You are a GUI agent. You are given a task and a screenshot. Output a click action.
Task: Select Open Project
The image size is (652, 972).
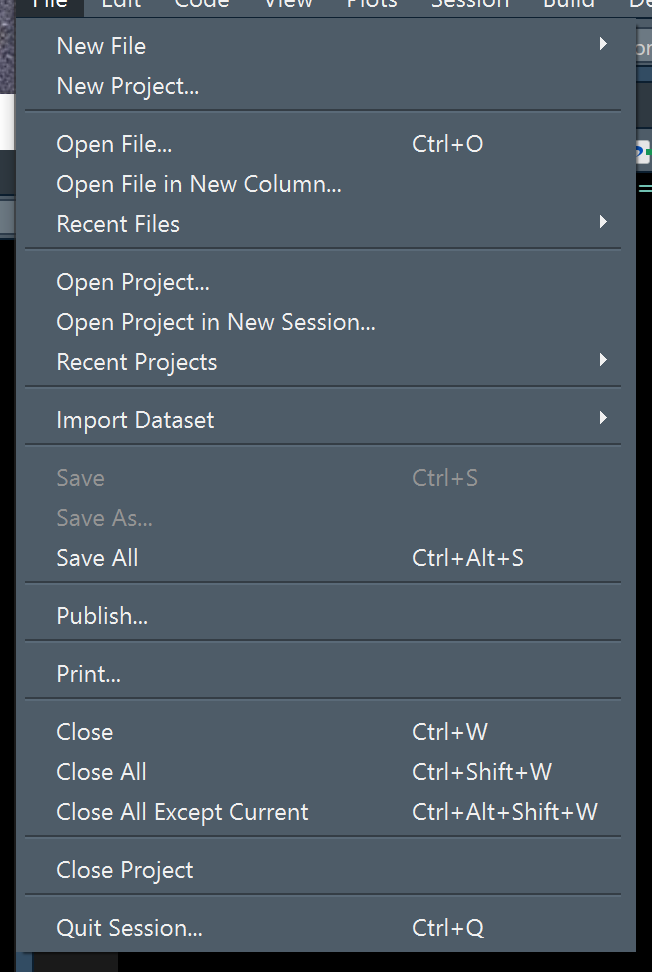[x=132, y=282]
